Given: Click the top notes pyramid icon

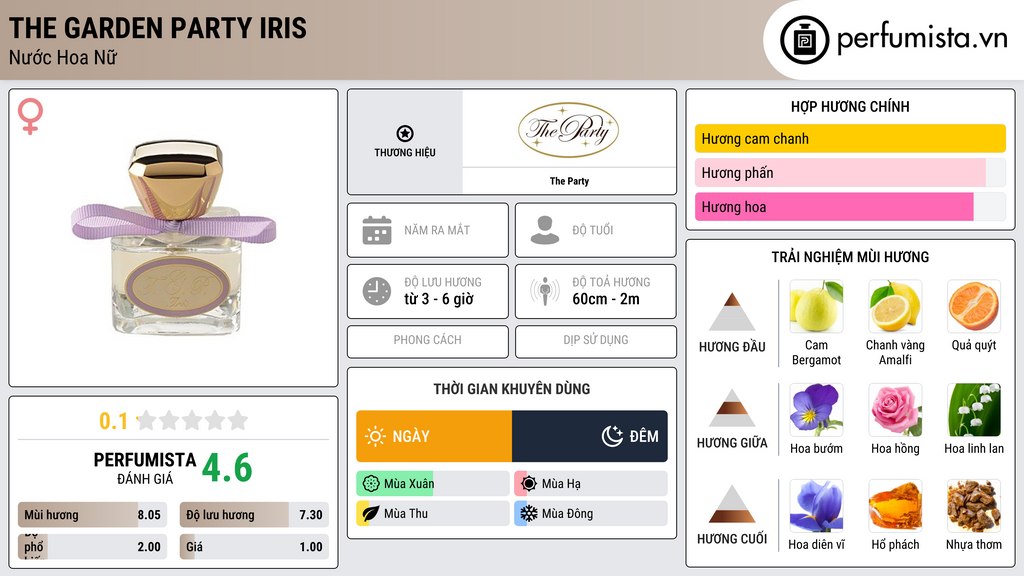Looking at the screenshot, I should [732, 312].
